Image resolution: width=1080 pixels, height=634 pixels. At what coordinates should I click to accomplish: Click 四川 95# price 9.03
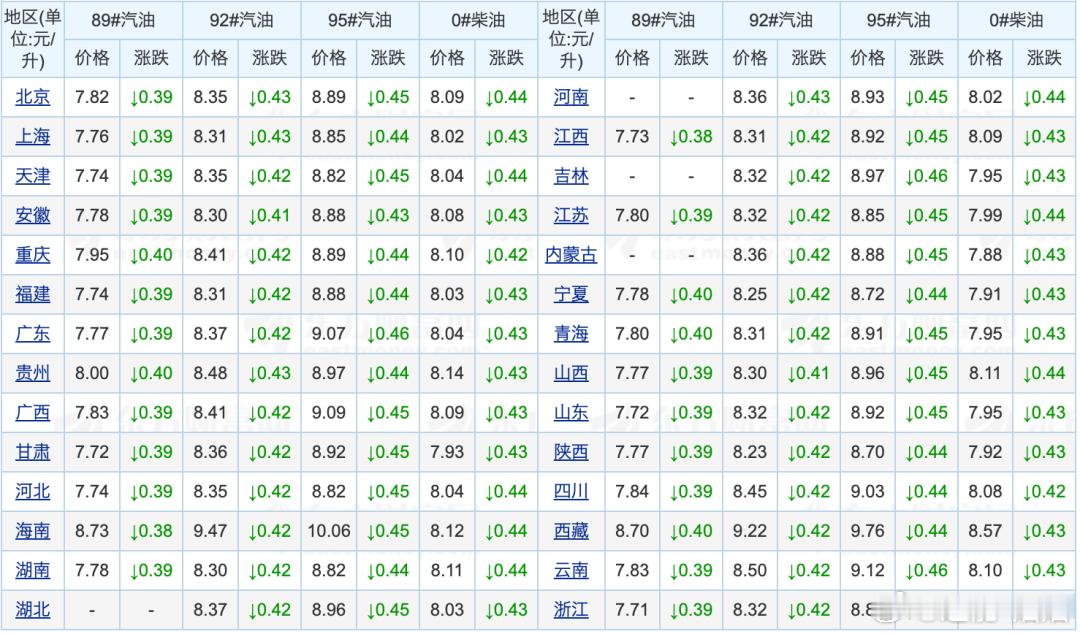tap(867, 491)
